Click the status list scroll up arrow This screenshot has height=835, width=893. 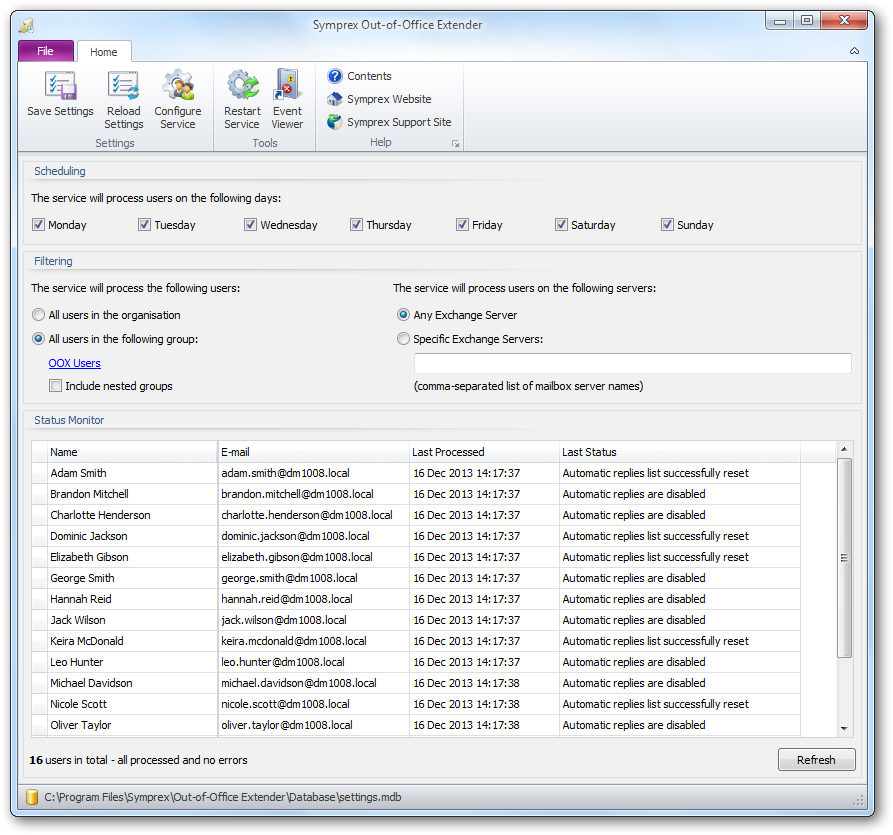[844, 449]
